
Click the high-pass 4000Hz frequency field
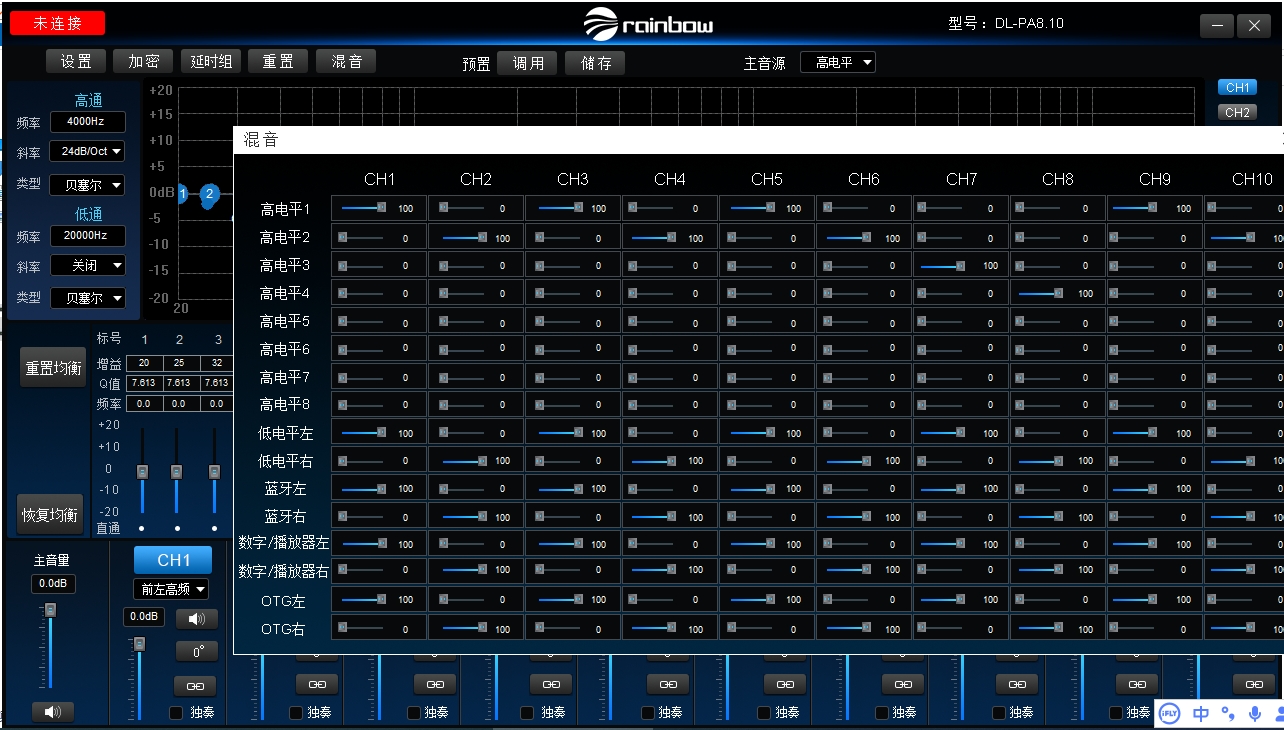(x=88, y=122)
